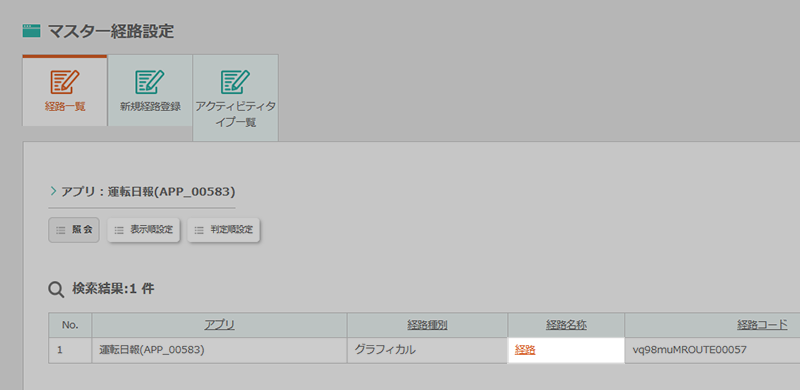Open the アクティビティタイプ一覧 tab
800x390 pixels.
coord(235,98)
